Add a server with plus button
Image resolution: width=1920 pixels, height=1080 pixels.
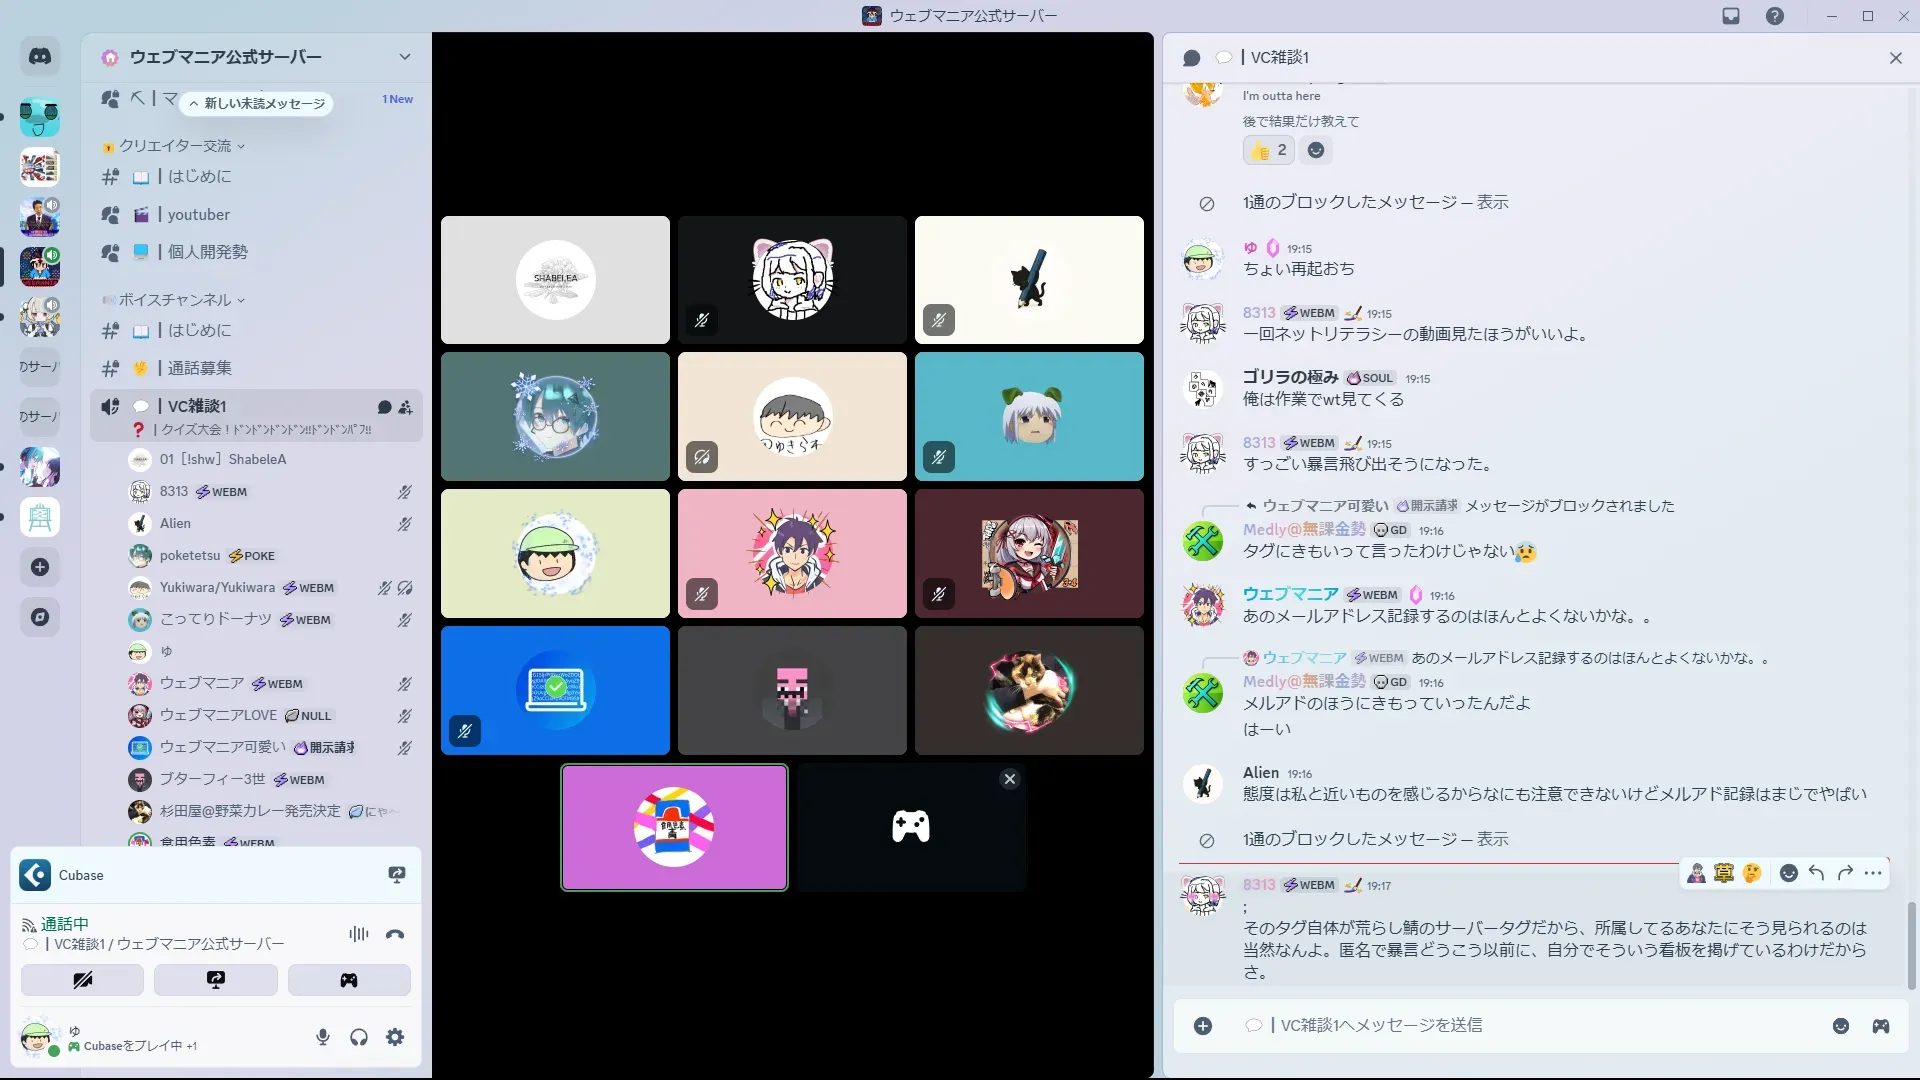click(x=40, y=567)
